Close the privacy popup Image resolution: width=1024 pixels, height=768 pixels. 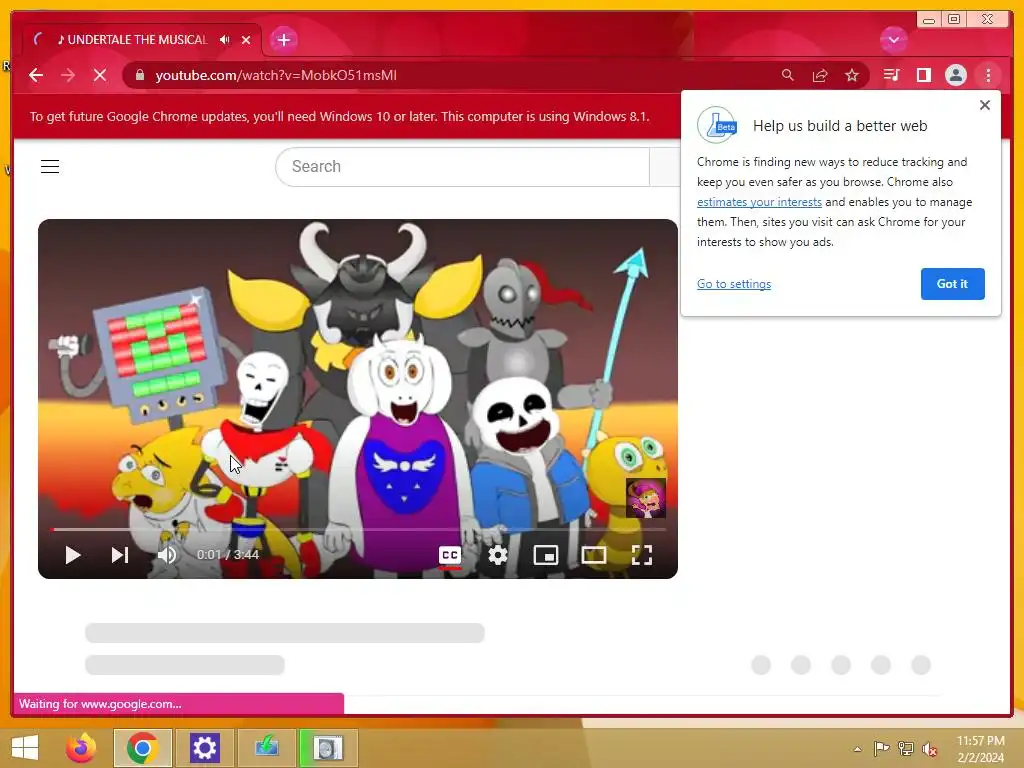pos(985,105)
